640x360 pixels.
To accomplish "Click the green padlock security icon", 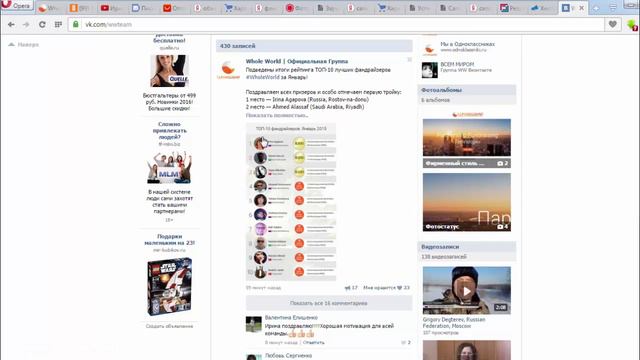I will pyautogui.click(x=76, y=24).
